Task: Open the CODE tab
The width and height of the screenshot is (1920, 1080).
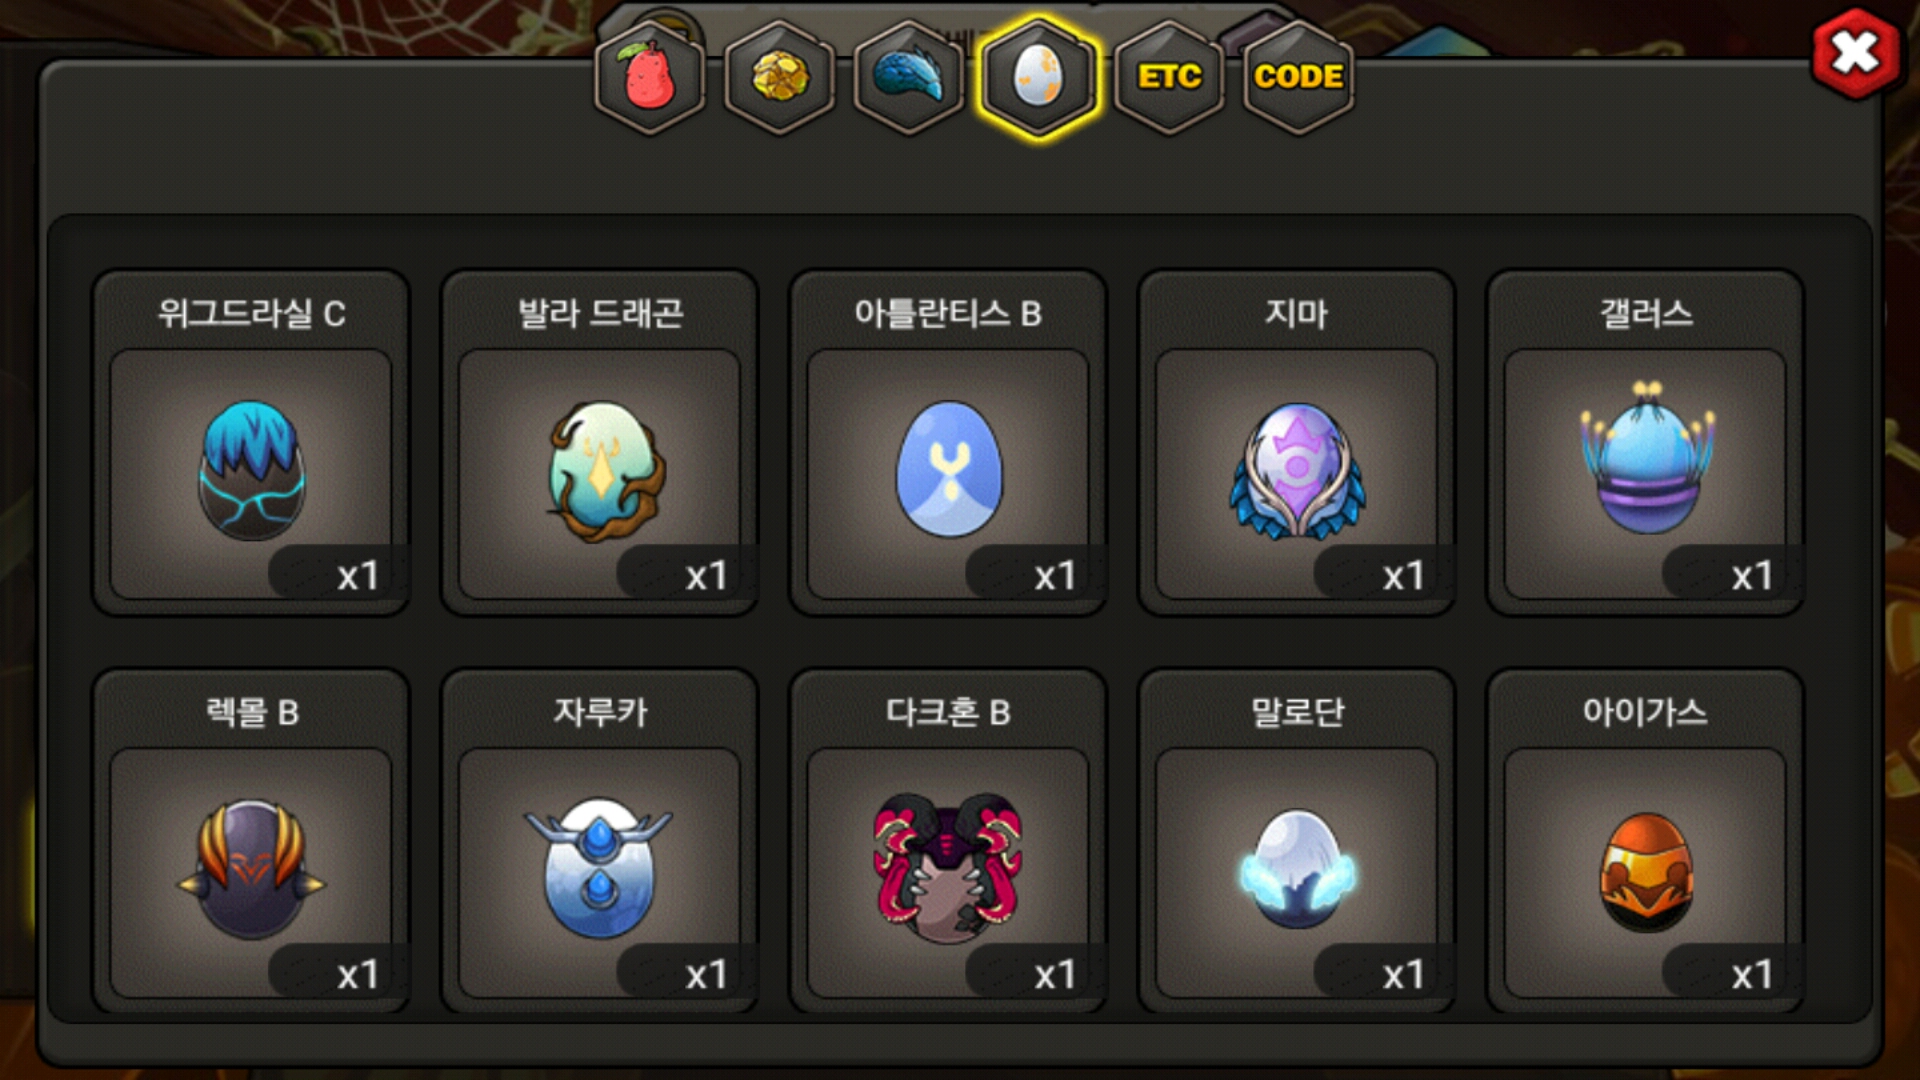Action: pos(1298,77)
